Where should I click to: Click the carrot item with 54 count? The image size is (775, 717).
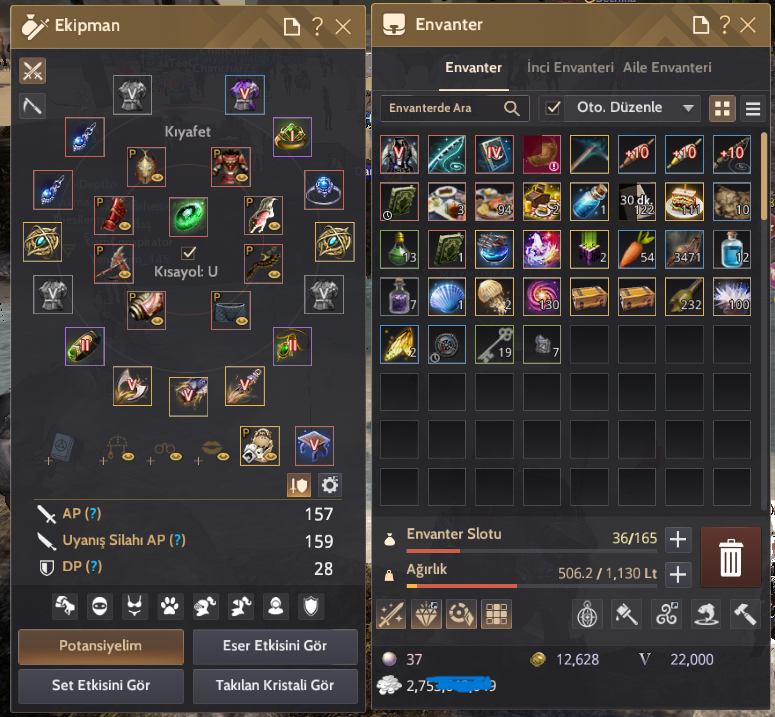point(637,249)
